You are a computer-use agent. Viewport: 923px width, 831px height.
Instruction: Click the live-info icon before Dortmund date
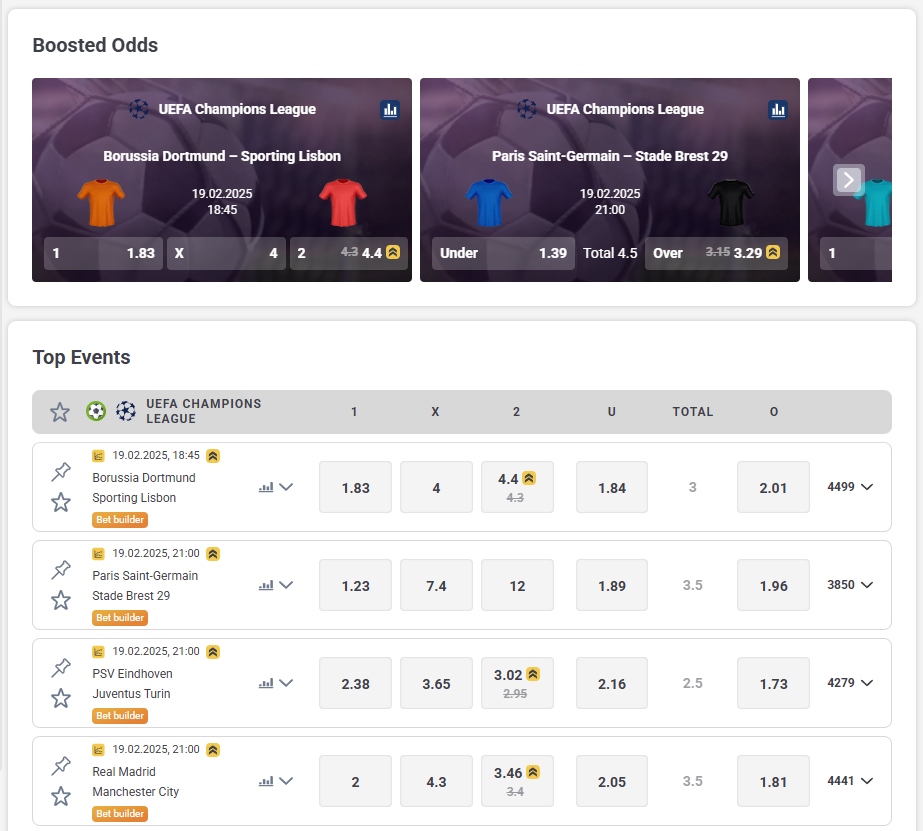pyautogui.click(x=98, y=456)
